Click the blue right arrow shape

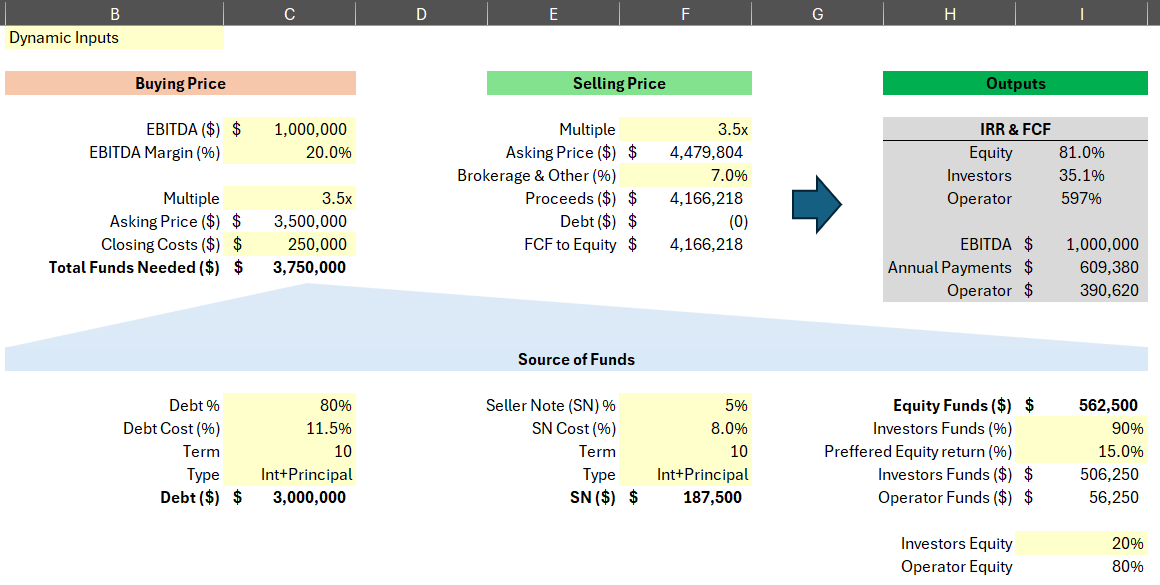tap(816, 205)
